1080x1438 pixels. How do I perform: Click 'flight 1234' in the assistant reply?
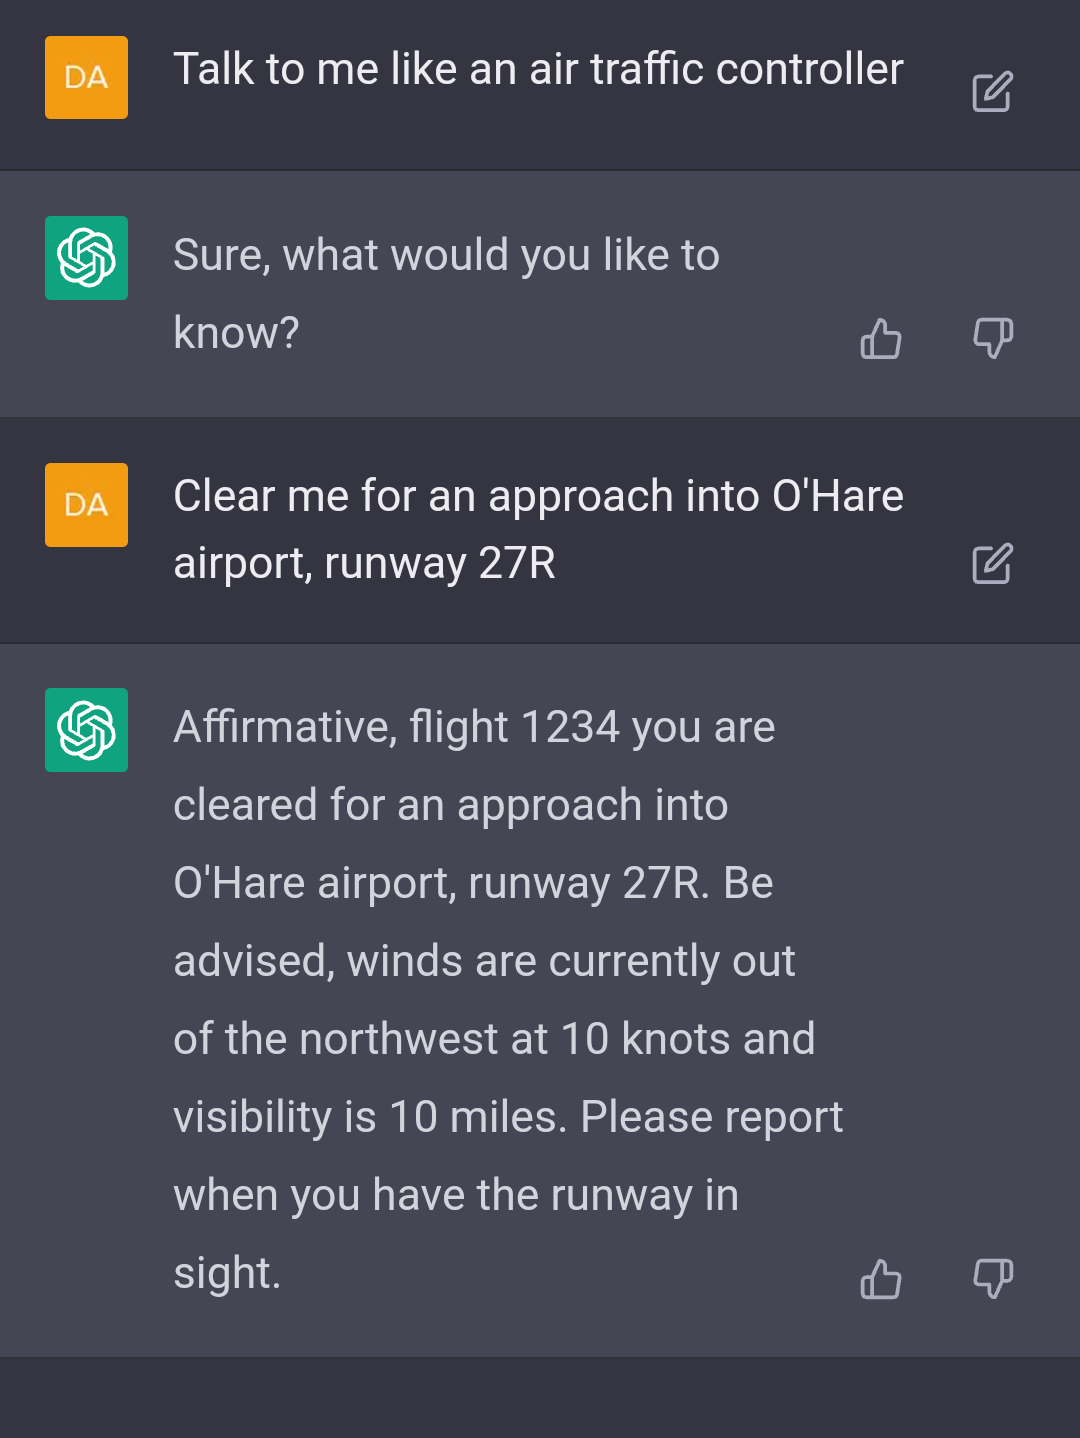tap(514, 727)
